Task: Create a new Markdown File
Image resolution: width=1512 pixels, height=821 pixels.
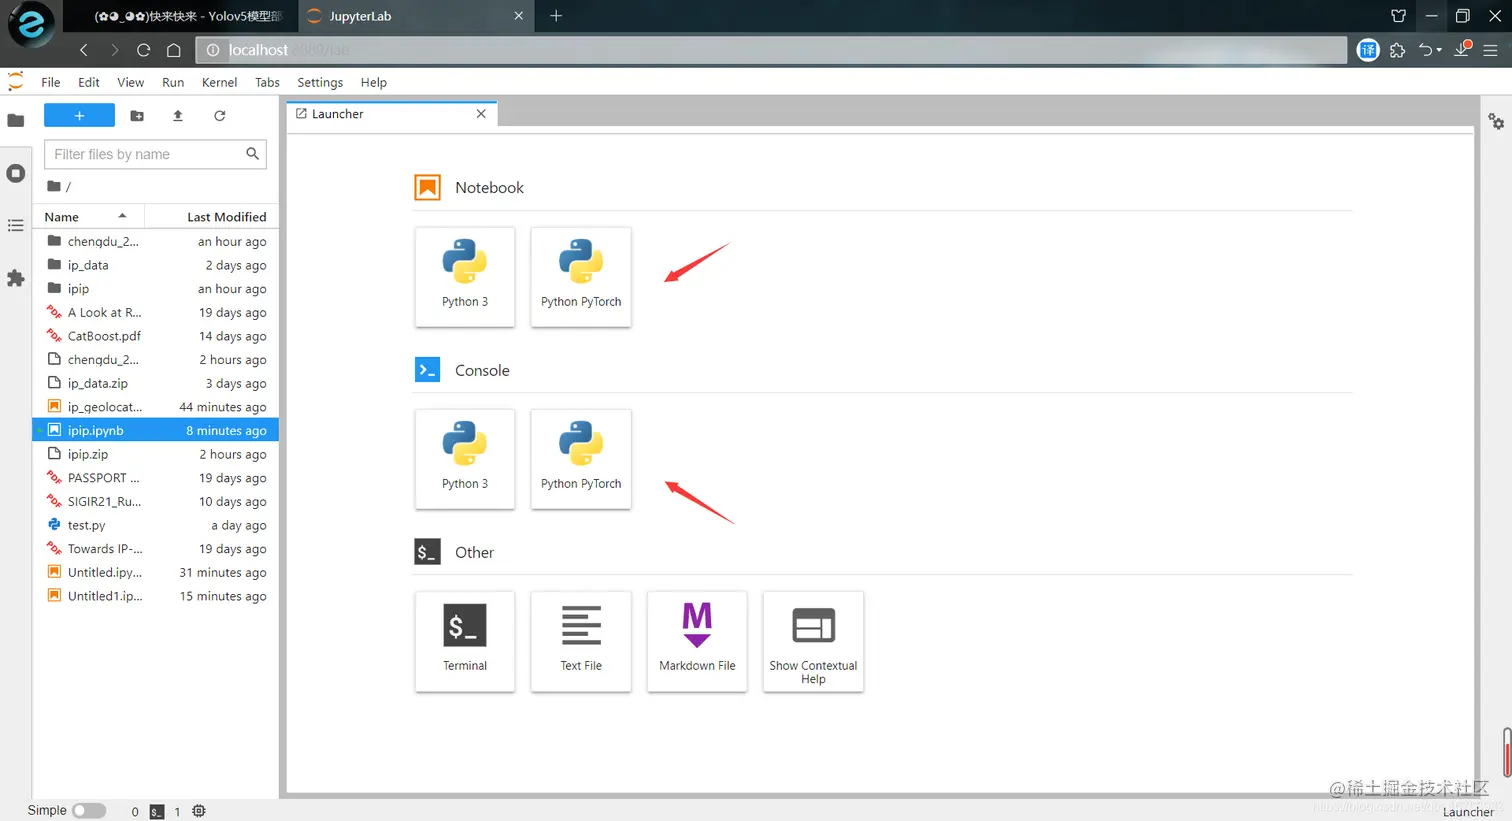Action: click(697, 640)
